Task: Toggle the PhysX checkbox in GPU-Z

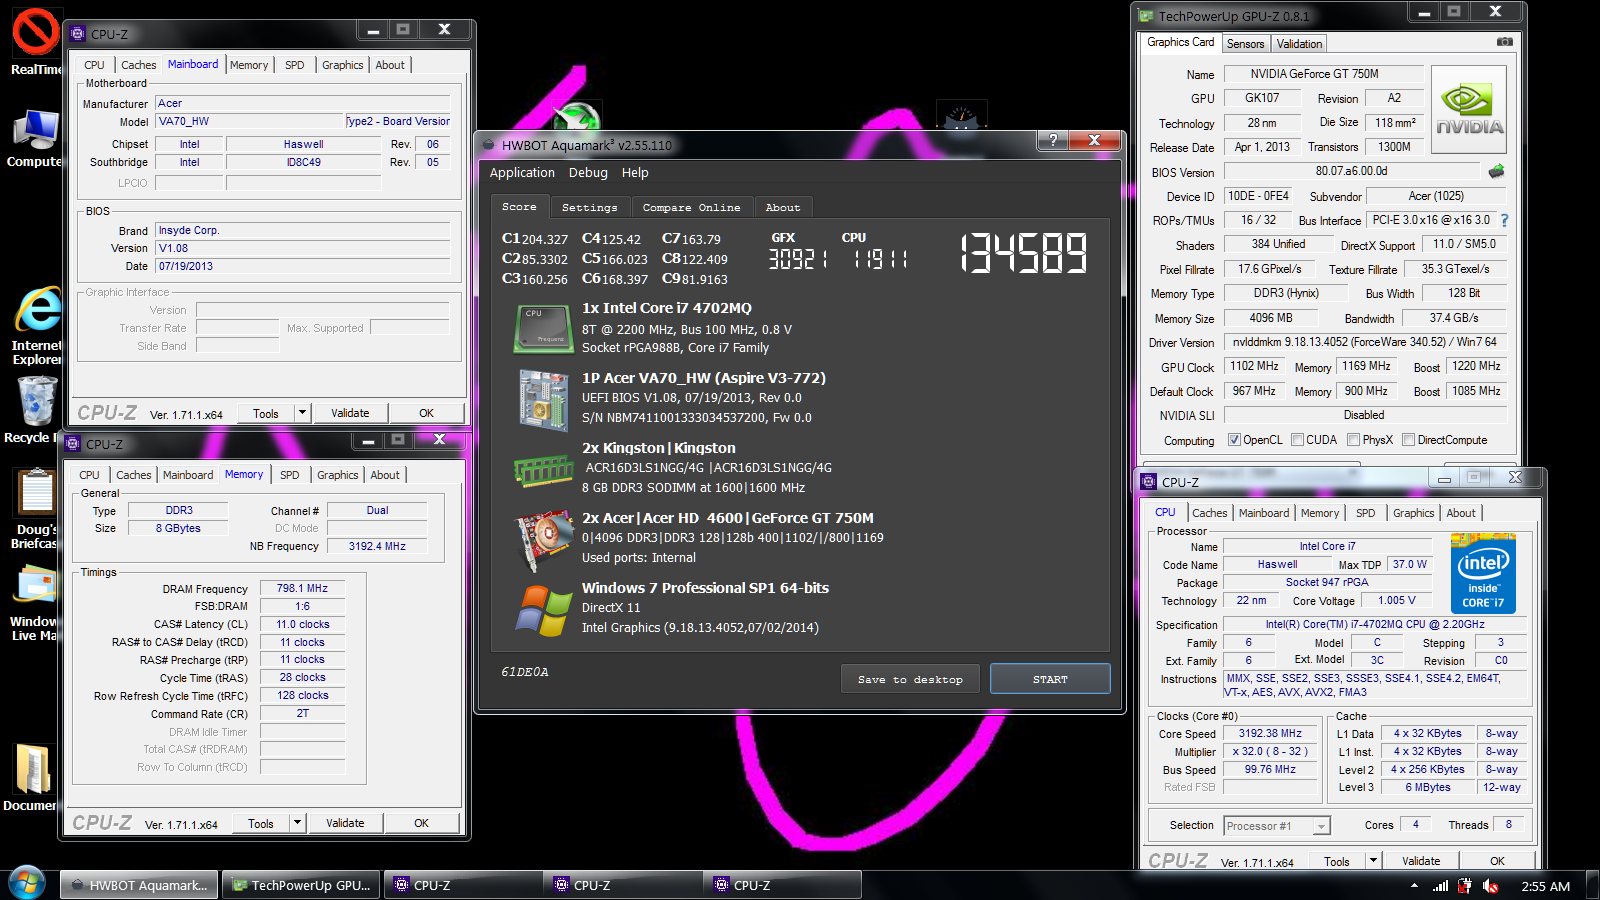Action: click(x=1353, y=440)
